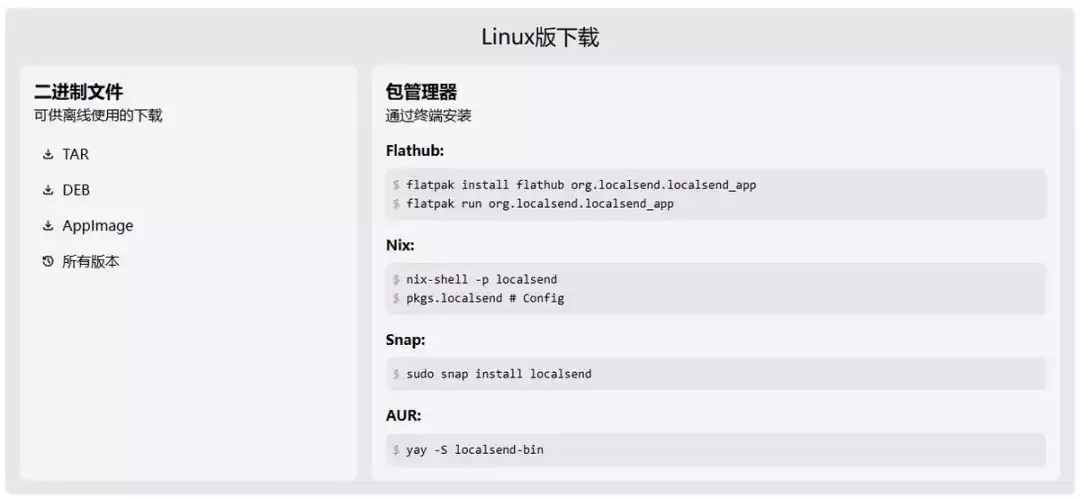Viewport: 1080px width, 499px height.
Task: Click the download icon beside DEB
Action: (x=47, y=190)
